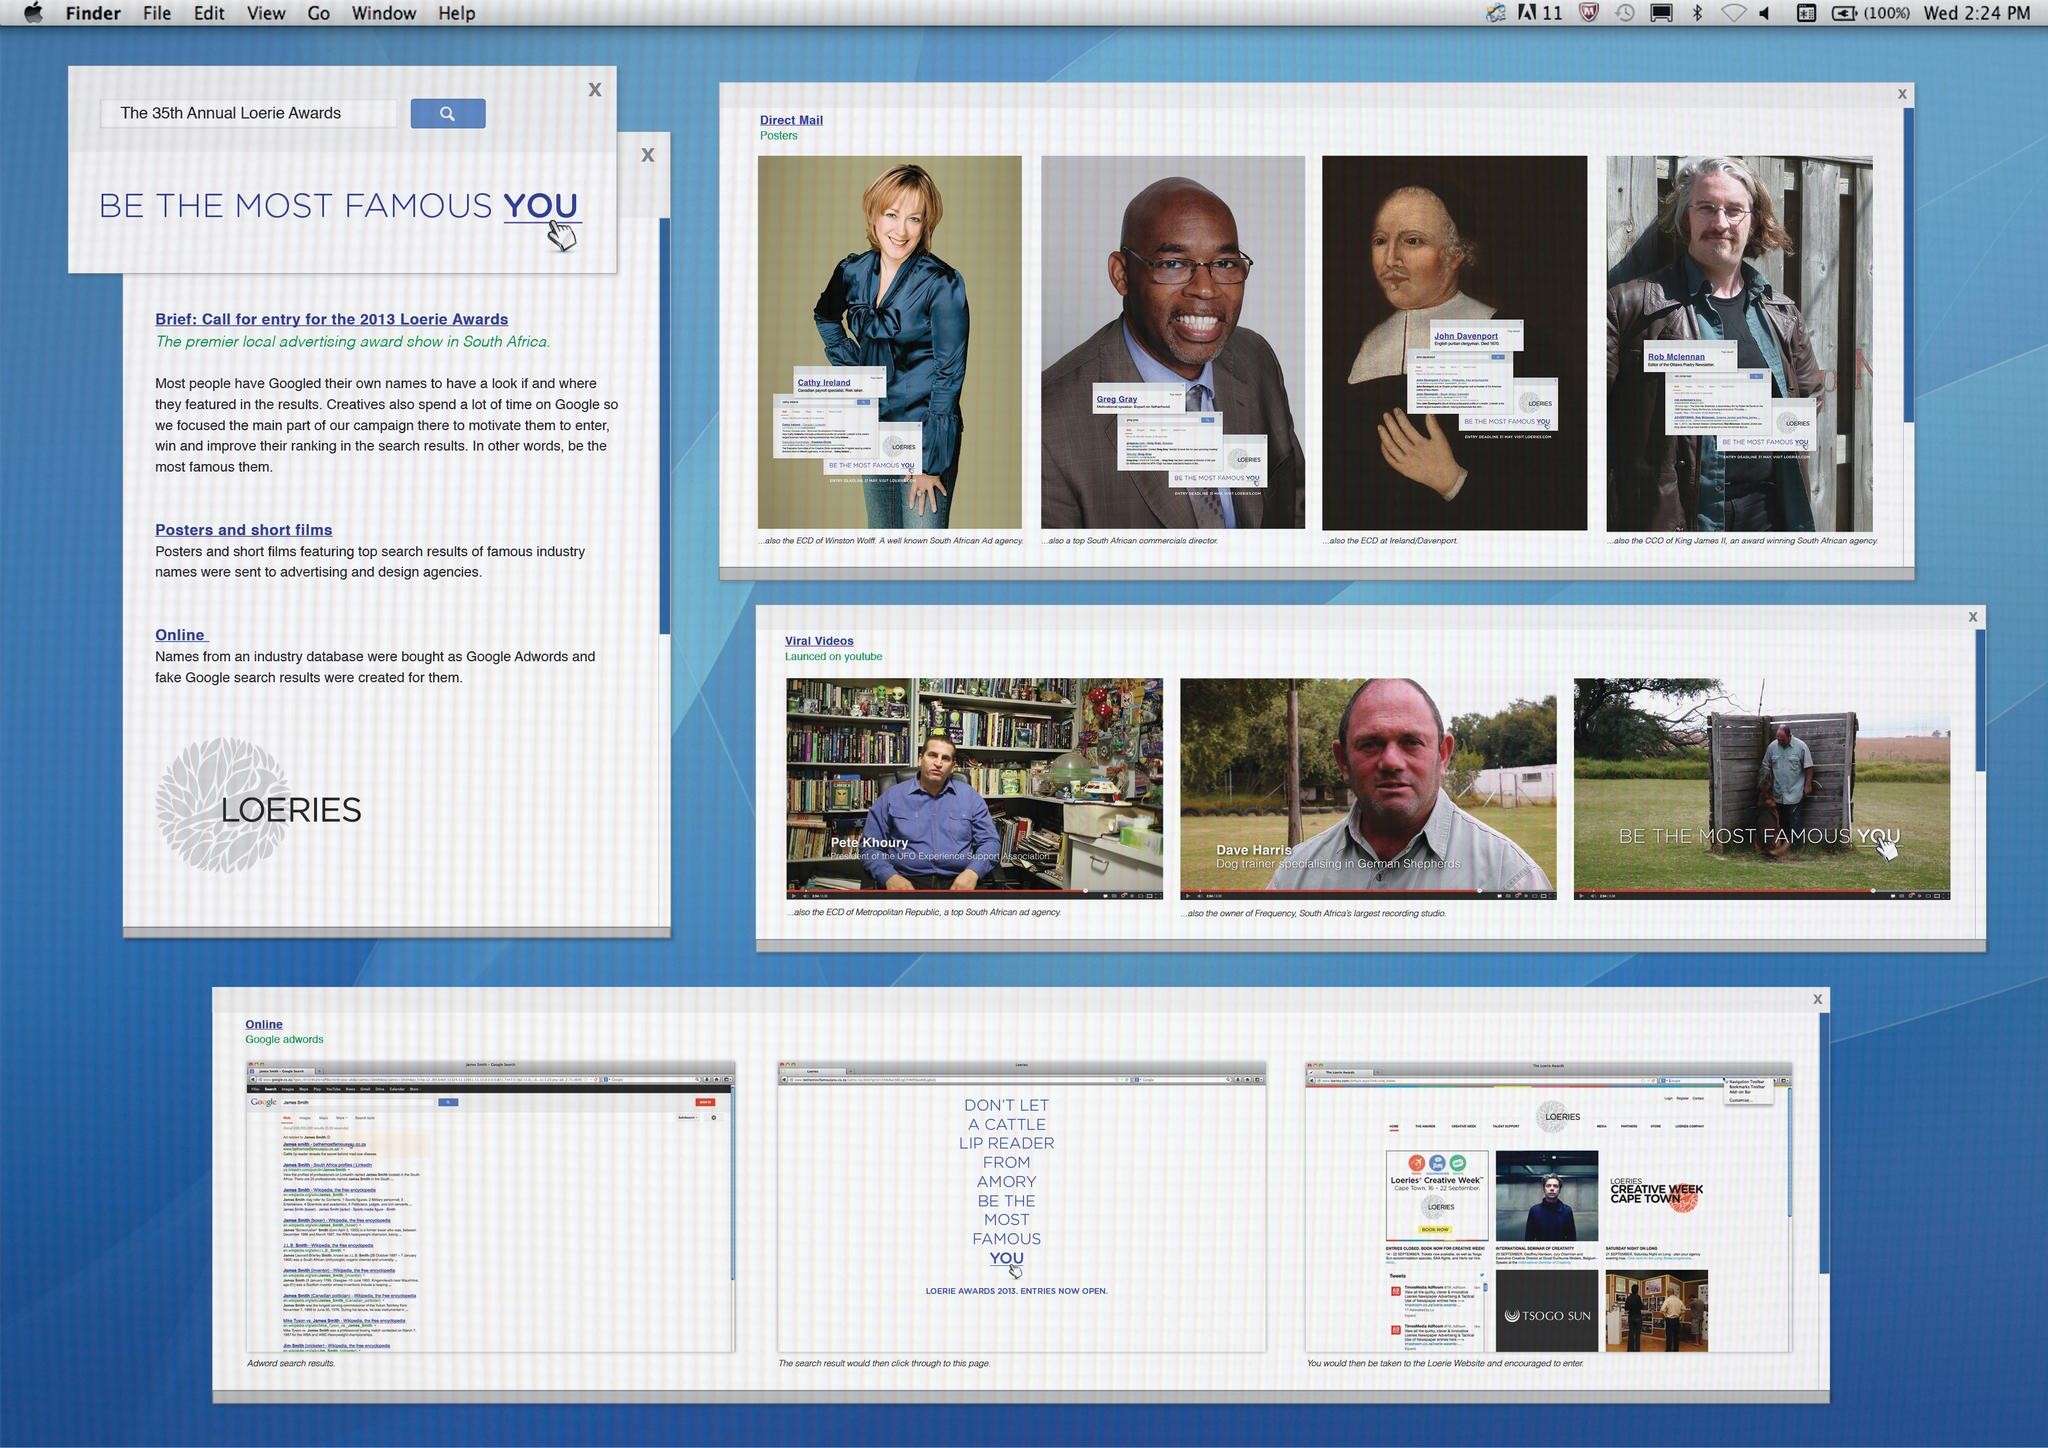2048x1448 pixels.
Task: Click the Tsogo Sun banner
Action: point(1547,1312)
